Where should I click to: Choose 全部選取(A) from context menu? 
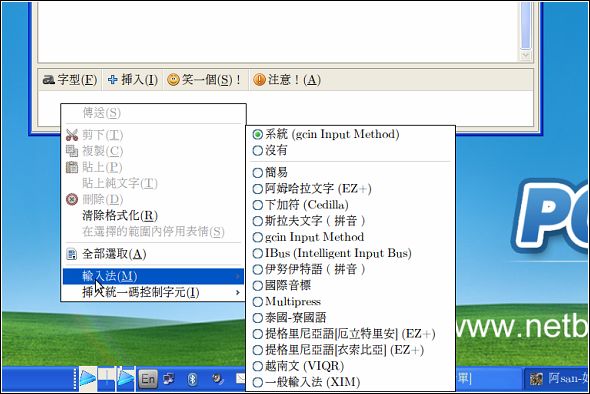click(x=153, y=254)
